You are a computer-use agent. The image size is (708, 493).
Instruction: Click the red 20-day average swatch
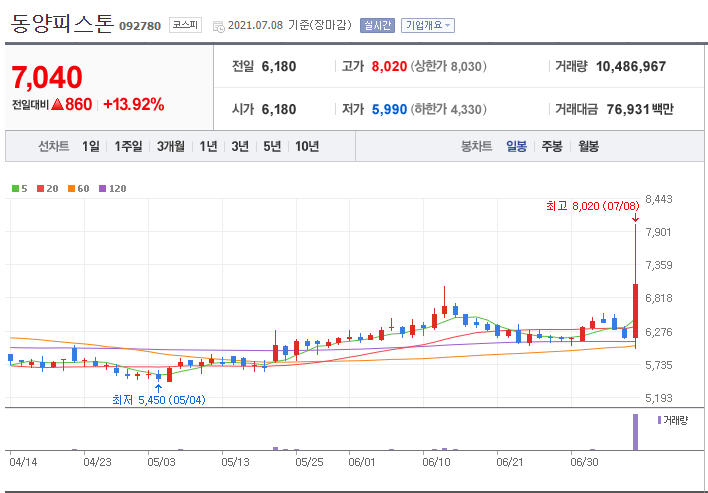pos(41,189)
